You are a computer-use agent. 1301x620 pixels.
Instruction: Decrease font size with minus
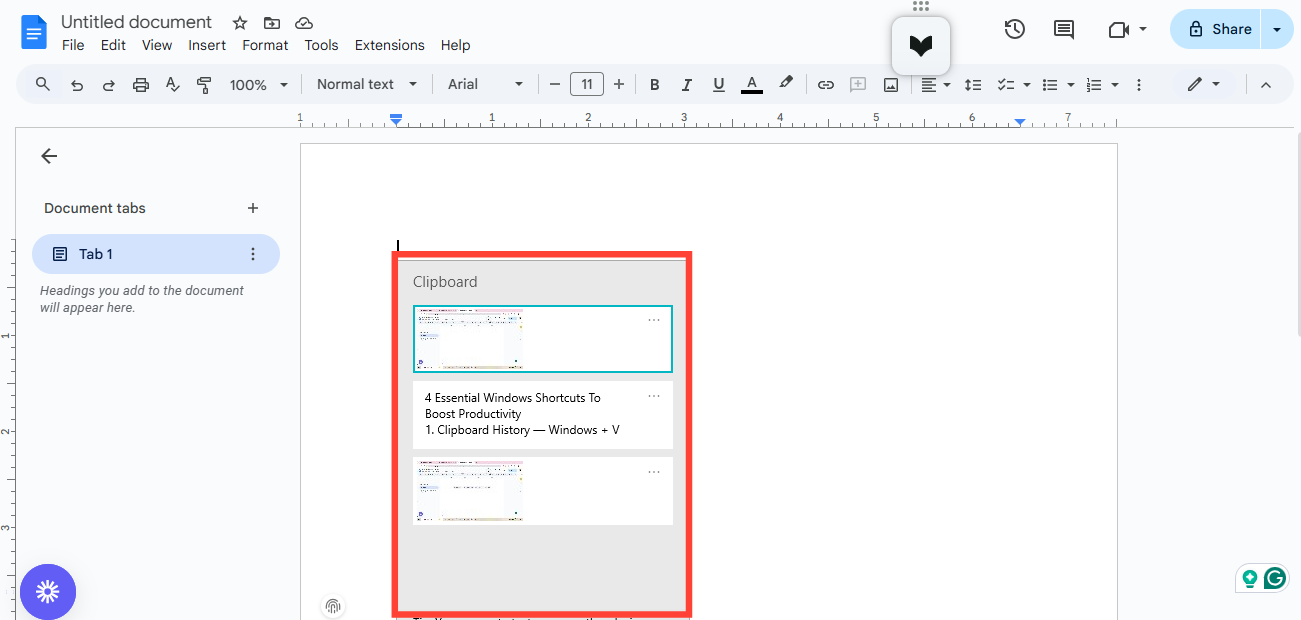point(555,84)
